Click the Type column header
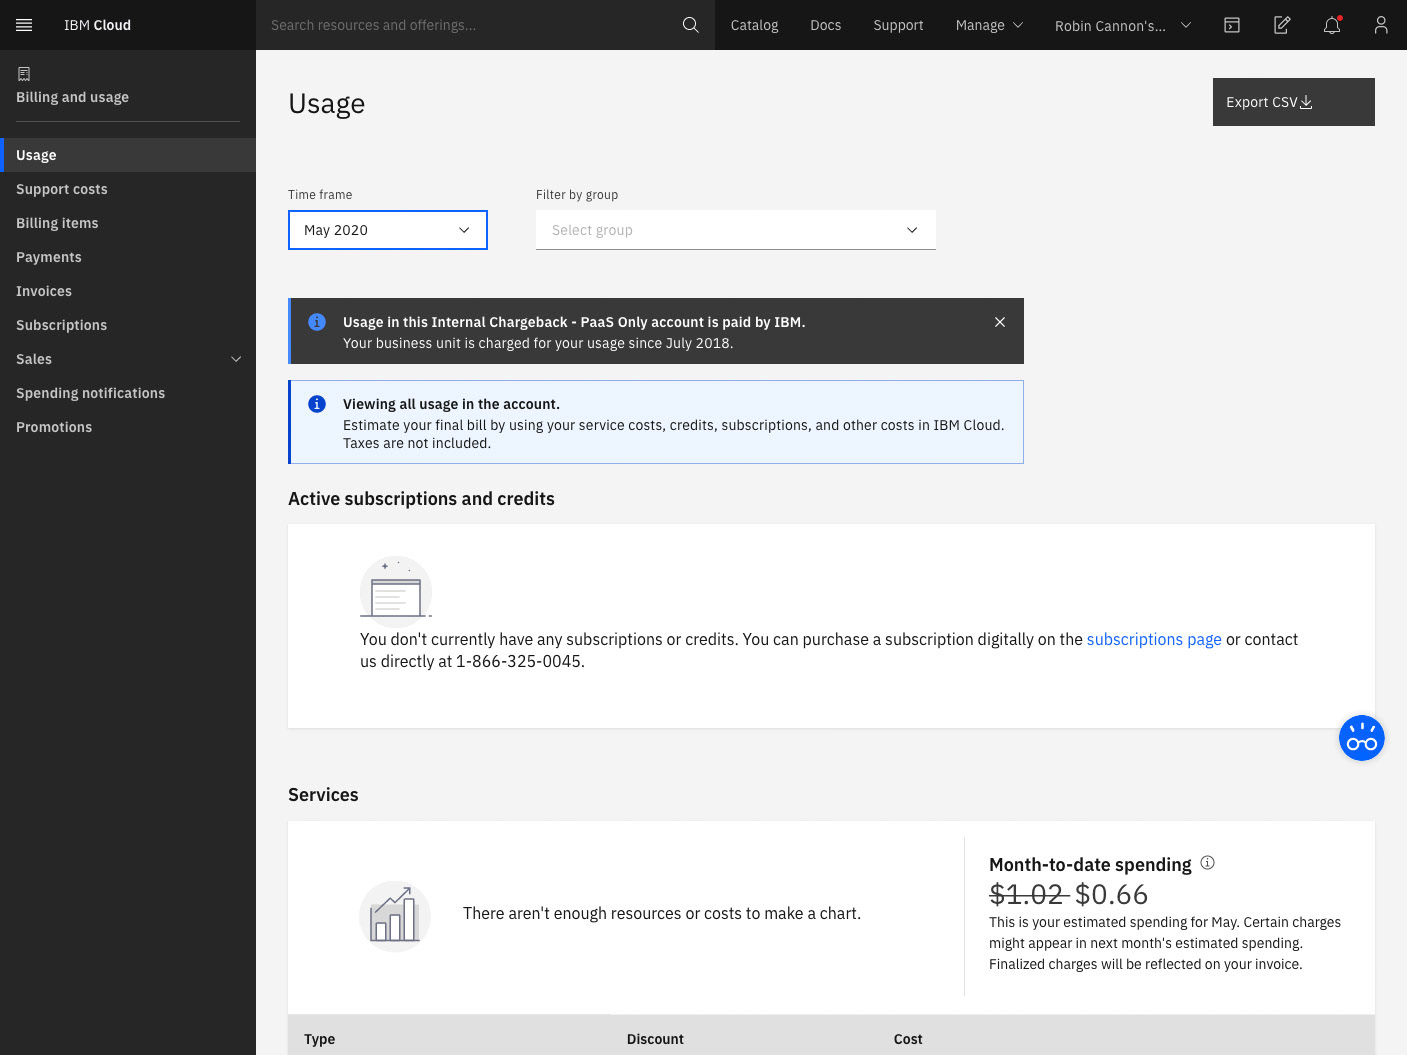The image size is (1407, 1055). tap(320, 1039)
